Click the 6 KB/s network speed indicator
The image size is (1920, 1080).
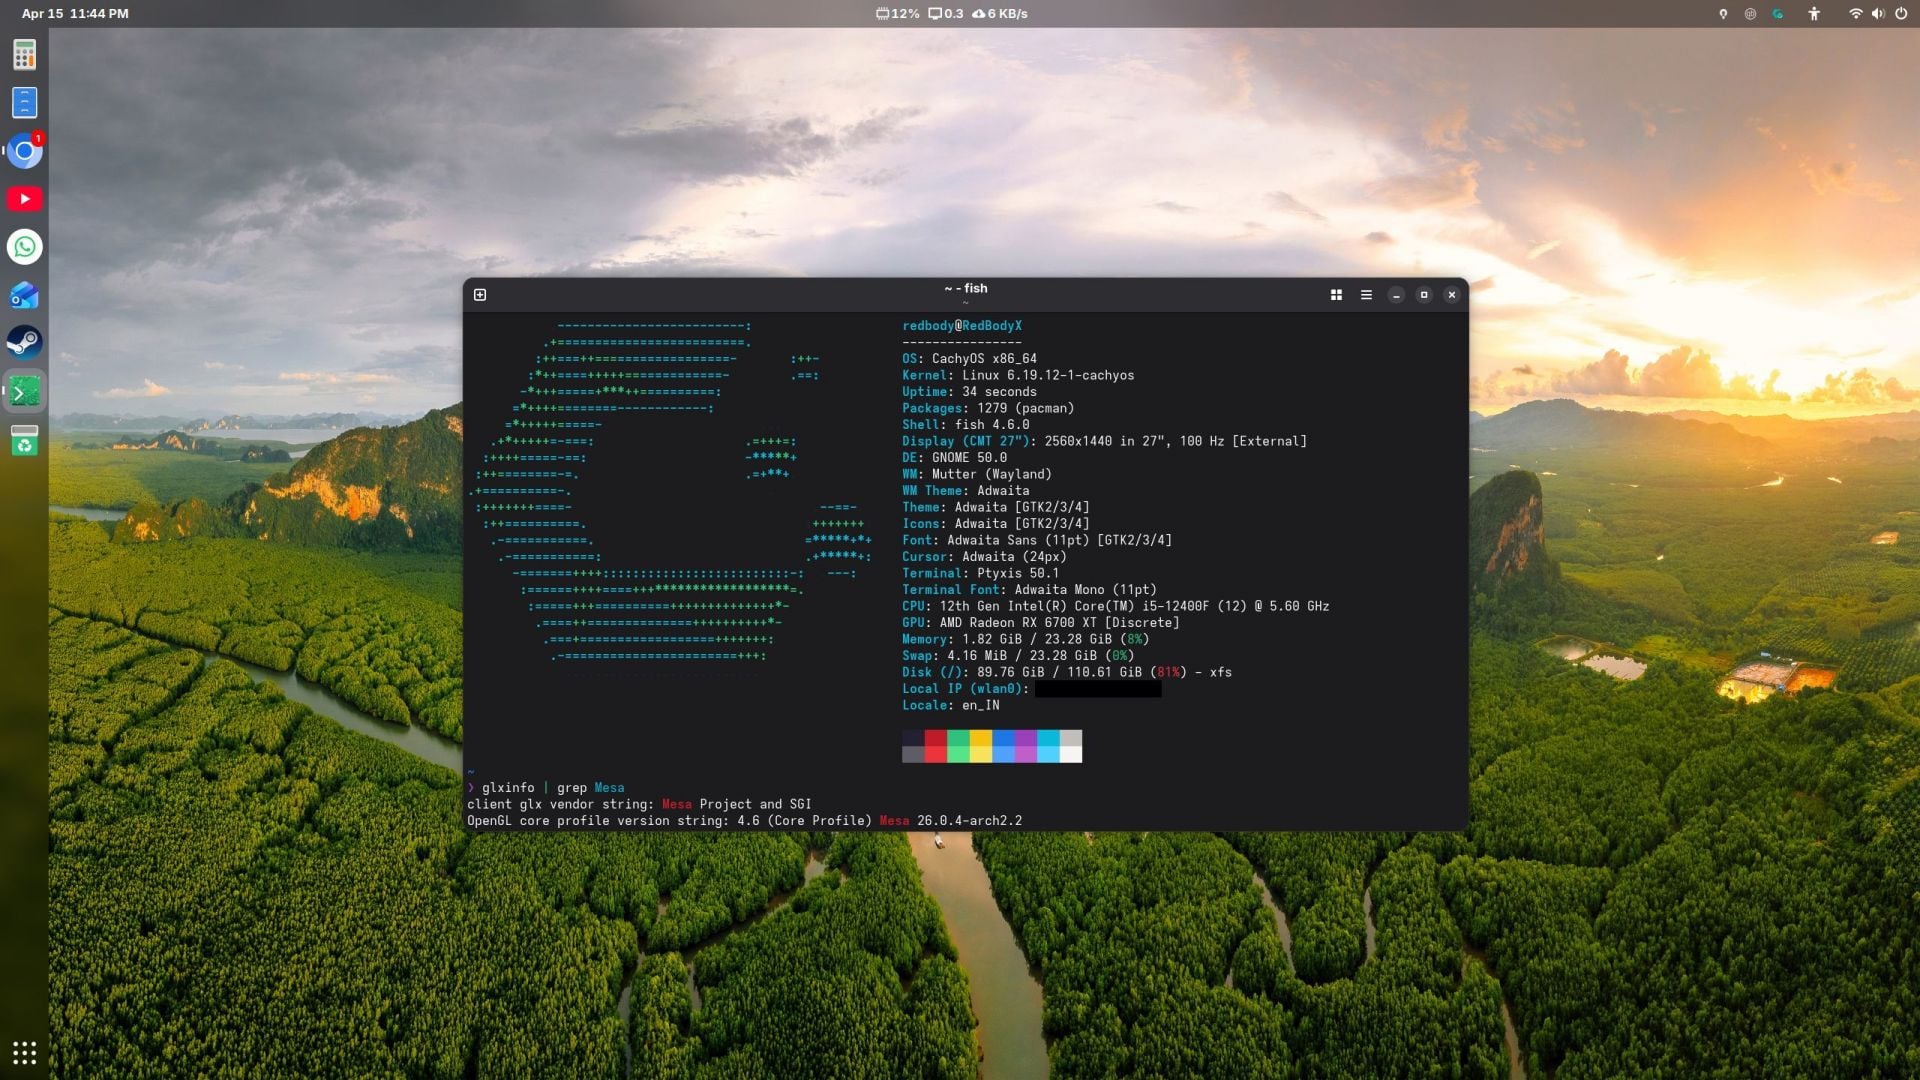tap(1000, 14)
